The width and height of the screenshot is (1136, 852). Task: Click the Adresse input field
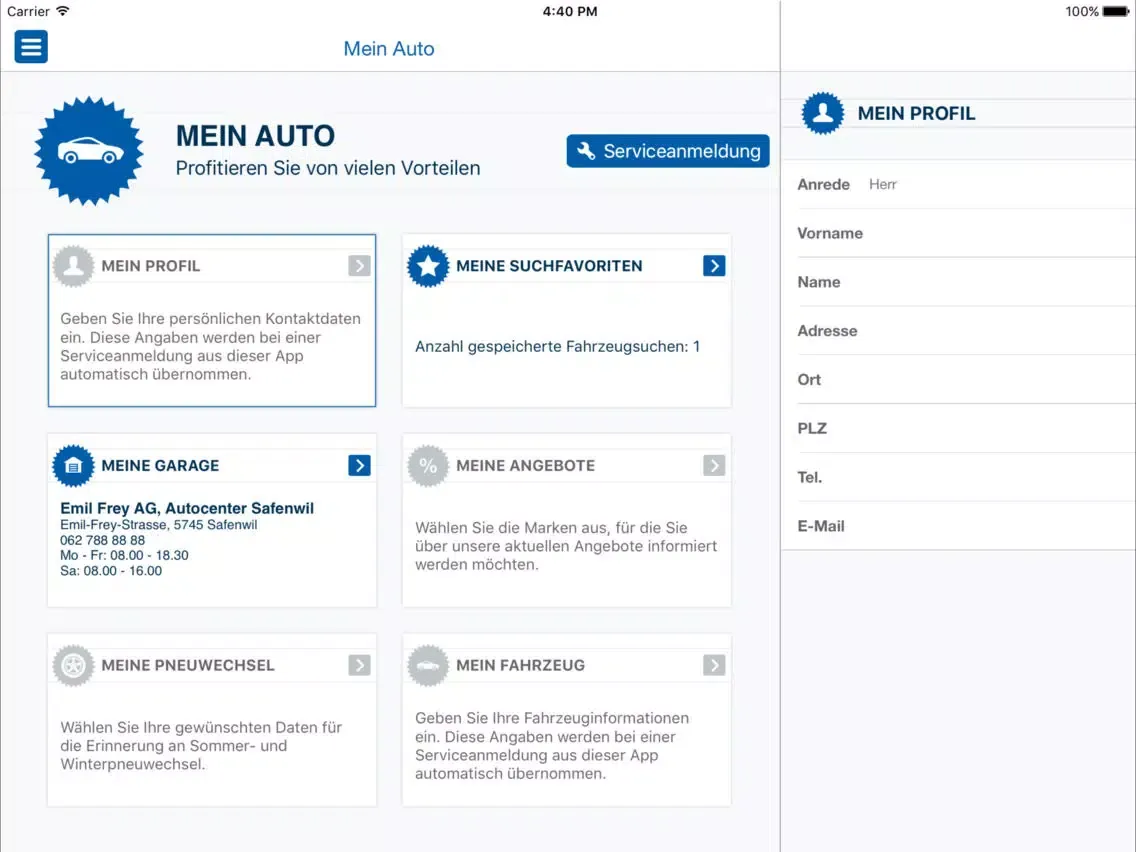[958, 331]
